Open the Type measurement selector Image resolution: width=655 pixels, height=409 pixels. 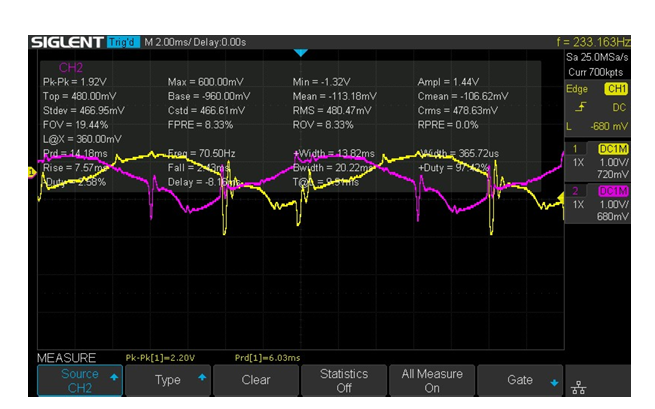pos(168,380)
